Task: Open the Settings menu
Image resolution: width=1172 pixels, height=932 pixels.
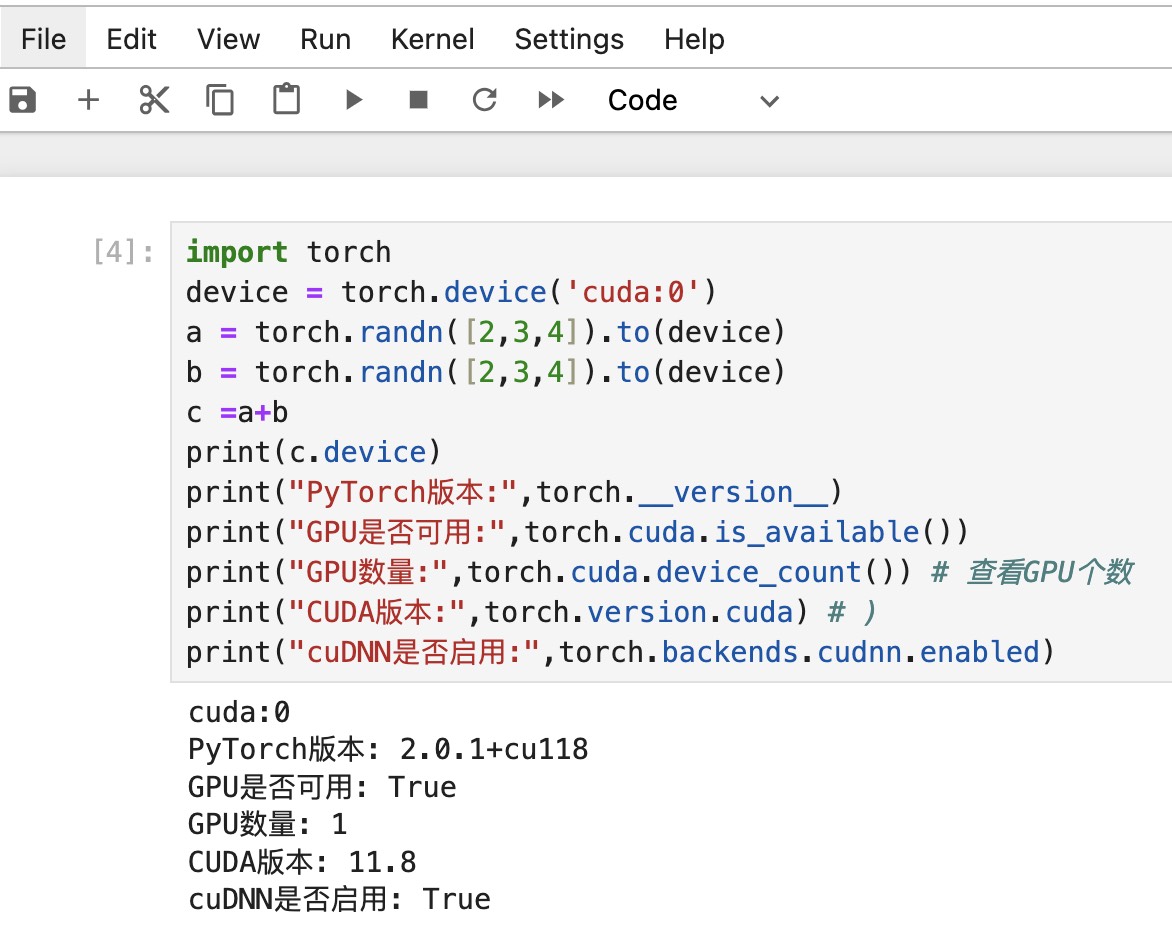Action: pos(570,39)
